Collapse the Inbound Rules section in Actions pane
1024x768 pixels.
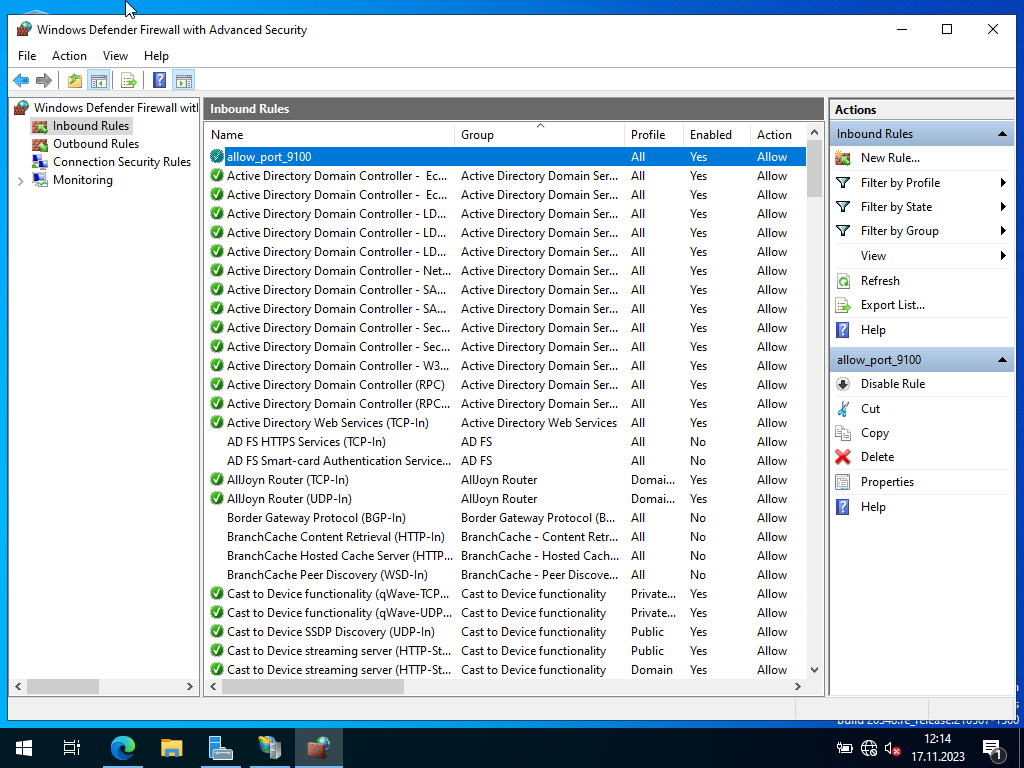coord(1002,134)
